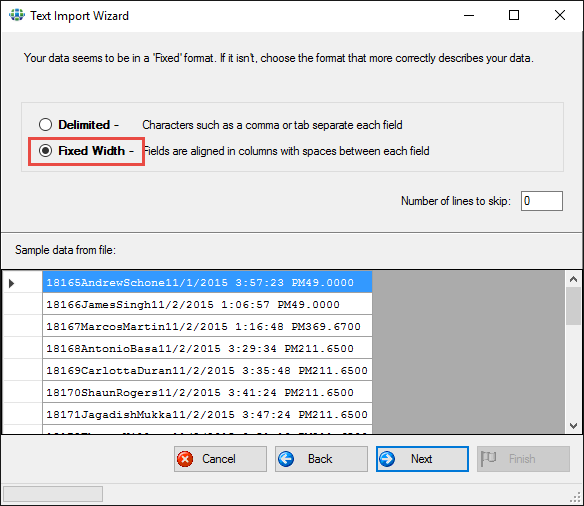Click the sample data scrollbar thumb
This screenshot has height=506, width=584.
pos(574,306)
